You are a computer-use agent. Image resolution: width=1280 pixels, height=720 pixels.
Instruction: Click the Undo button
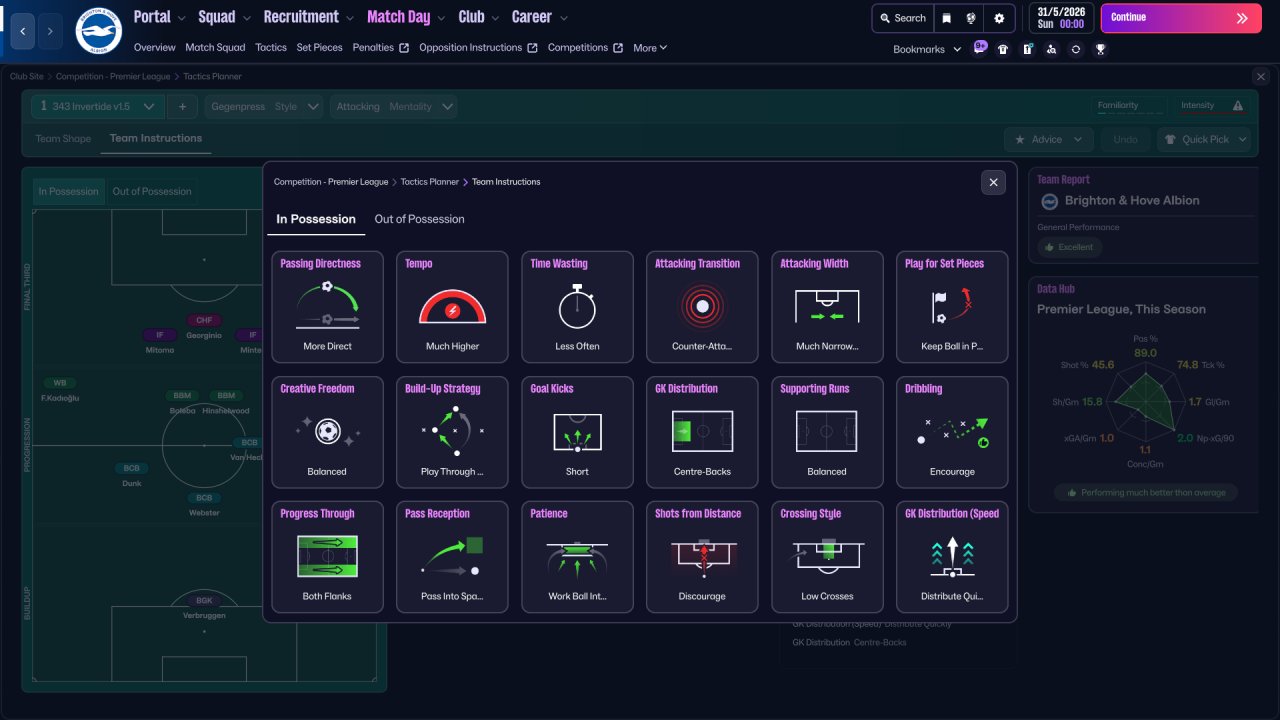pos(1125,139)
